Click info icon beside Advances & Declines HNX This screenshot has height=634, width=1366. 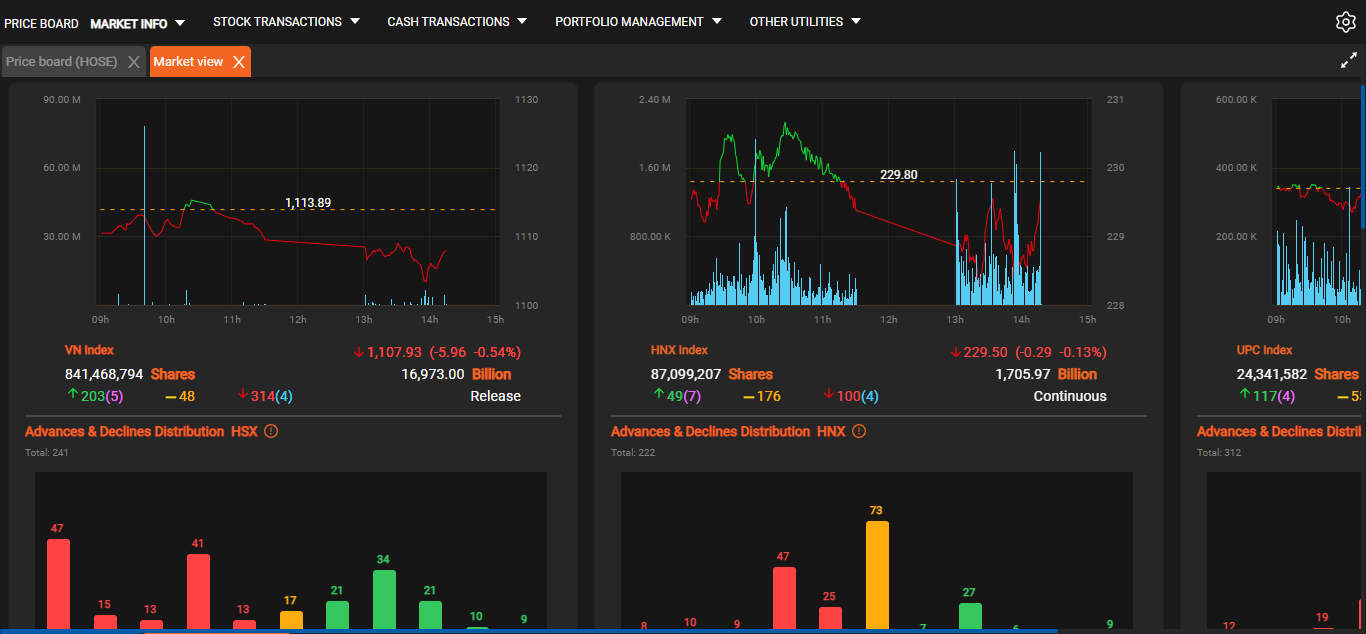[858, 432]
